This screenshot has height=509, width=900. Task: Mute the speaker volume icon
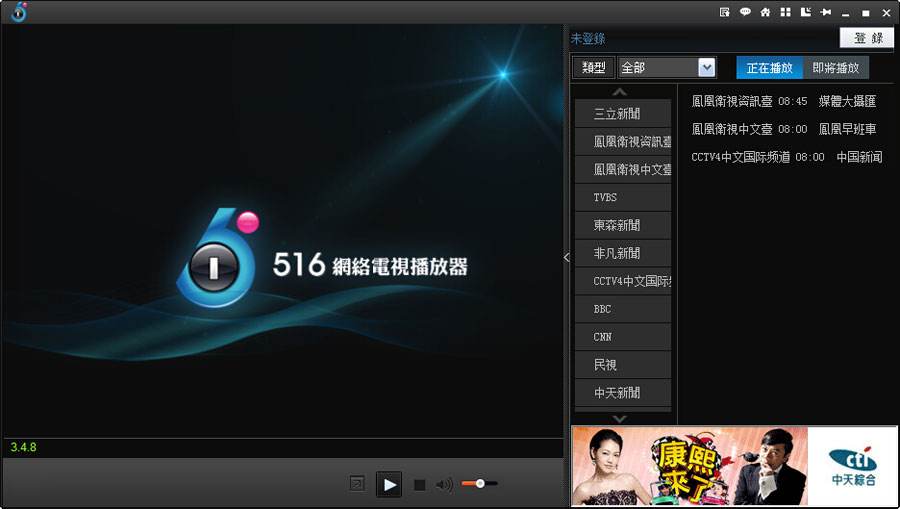(444, 485)
